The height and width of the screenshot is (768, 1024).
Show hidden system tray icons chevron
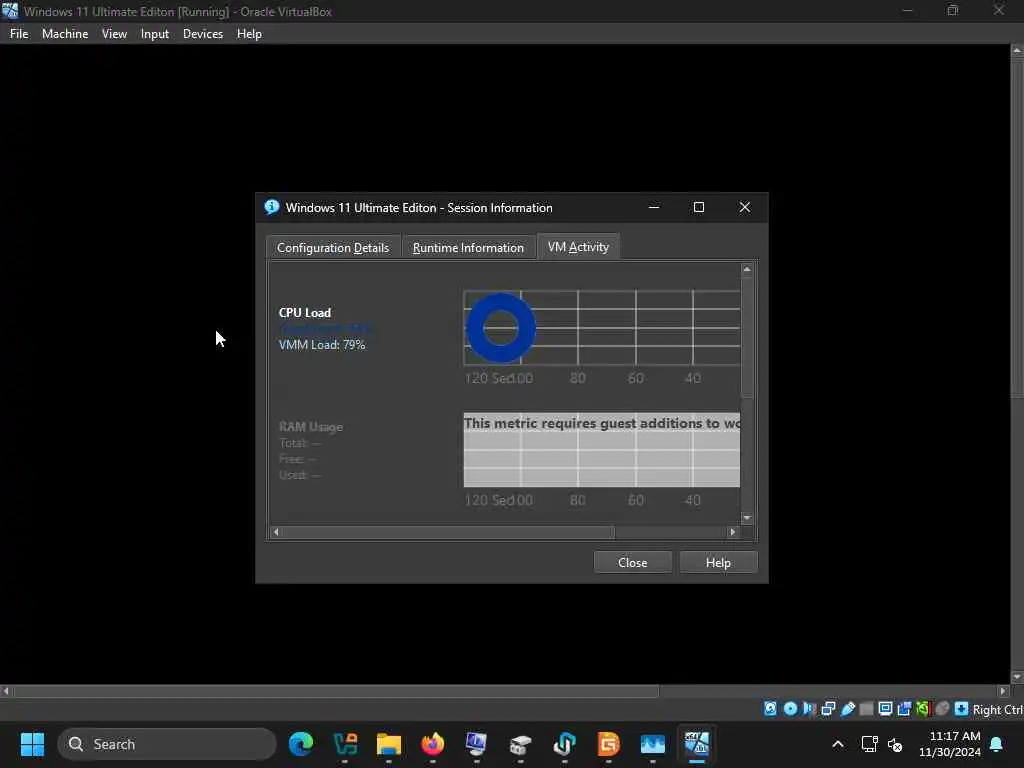(837, 744)
